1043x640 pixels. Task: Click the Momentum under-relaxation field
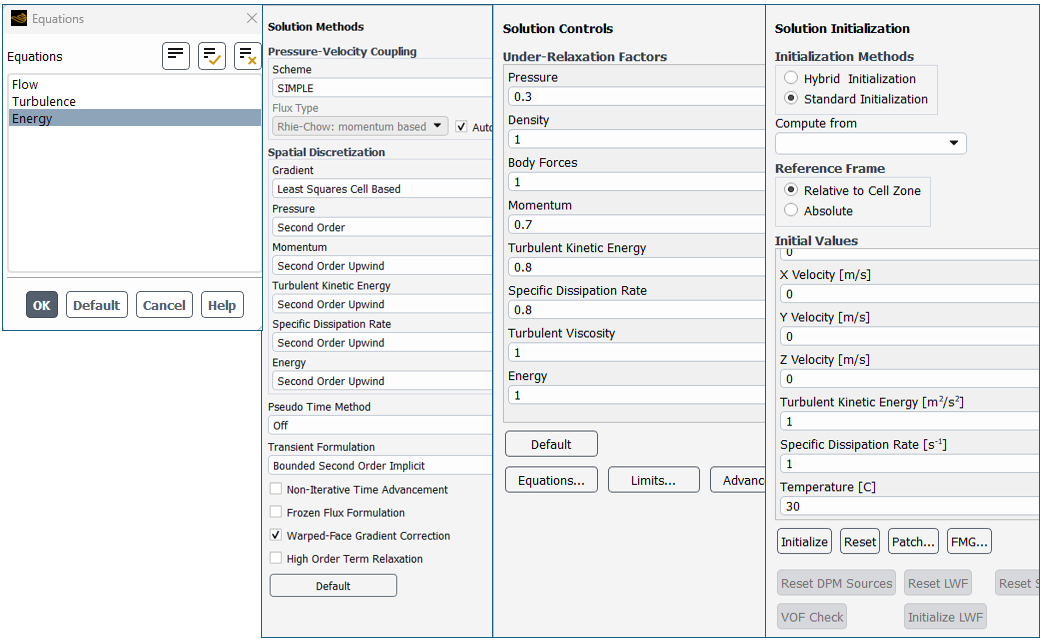point(637,224)
